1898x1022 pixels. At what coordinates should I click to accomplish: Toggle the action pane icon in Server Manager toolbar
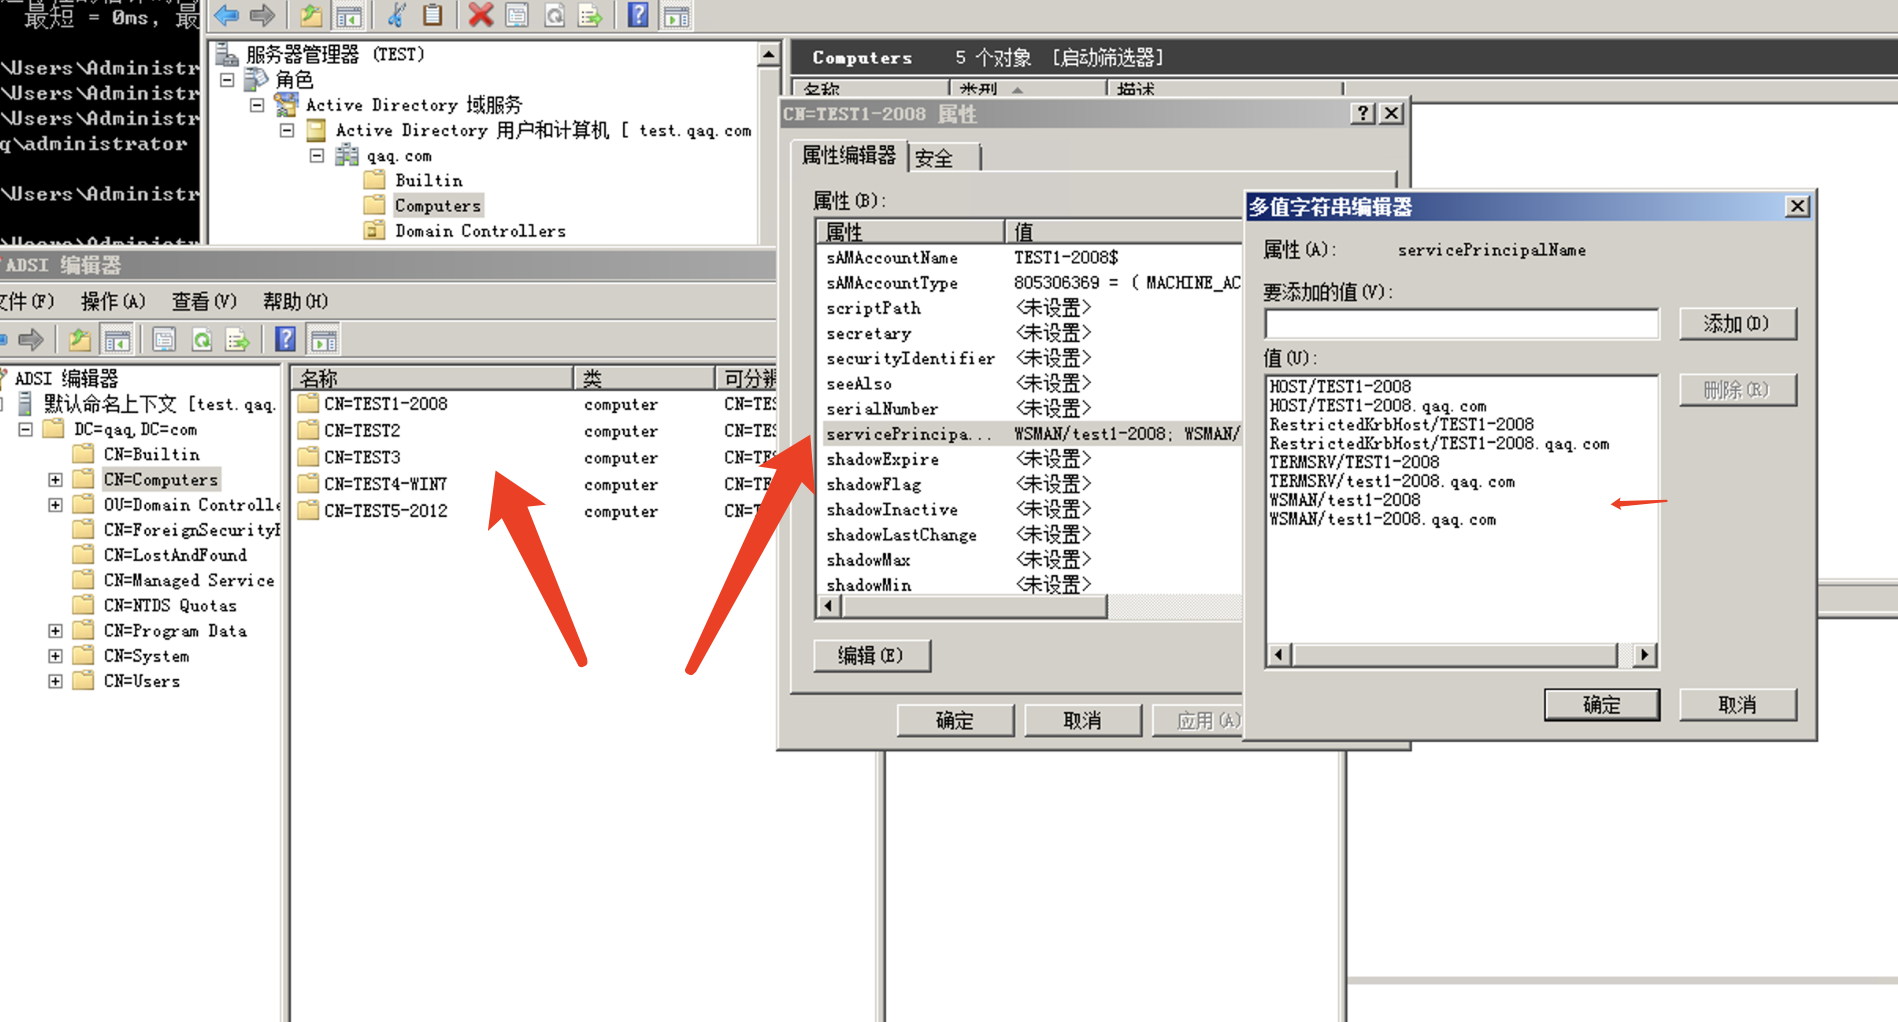(x=676, y=16)
